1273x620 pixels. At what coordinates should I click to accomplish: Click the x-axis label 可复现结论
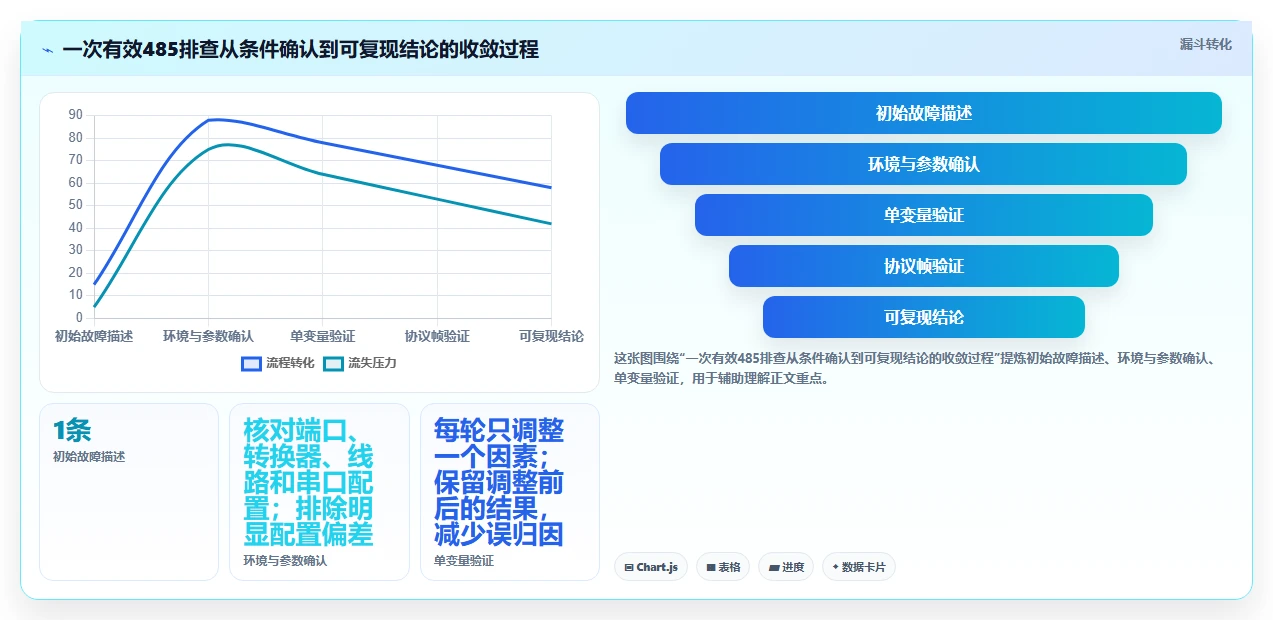click(x=551, y=336)
